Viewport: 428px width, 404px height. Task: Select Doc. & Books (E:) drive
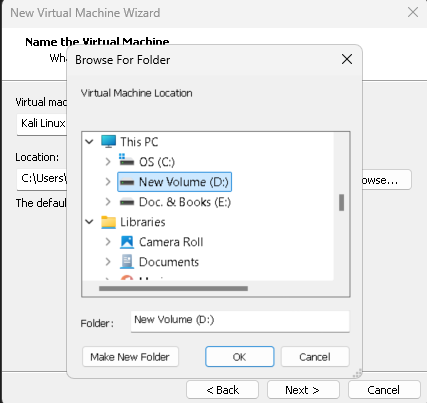[185, 202]
